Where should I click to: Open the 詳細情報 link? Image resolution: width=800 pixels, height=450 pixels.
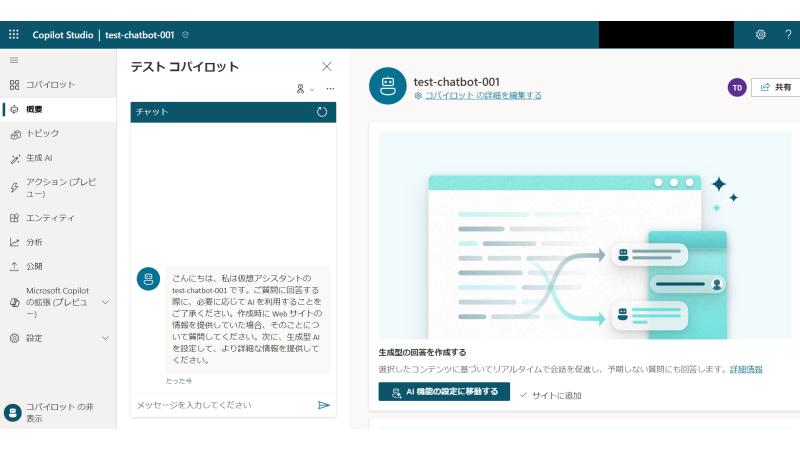pyautogui.click(x=746, y=369)
